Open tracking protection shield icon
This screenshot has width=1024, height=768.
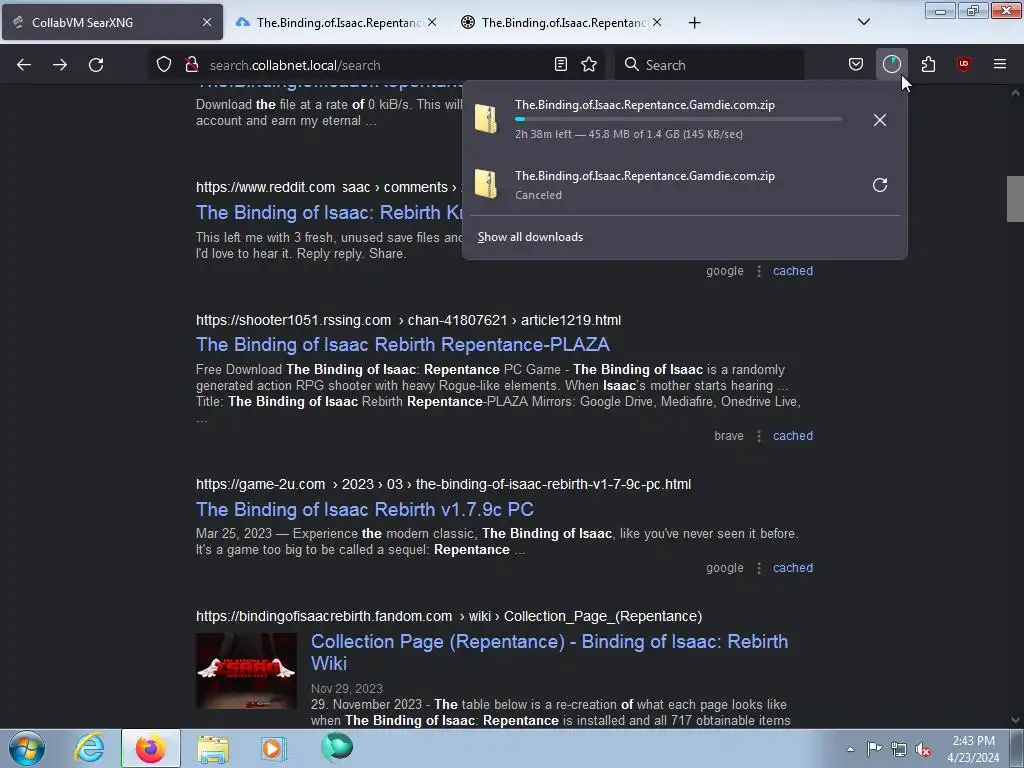[x=164, y=65]
